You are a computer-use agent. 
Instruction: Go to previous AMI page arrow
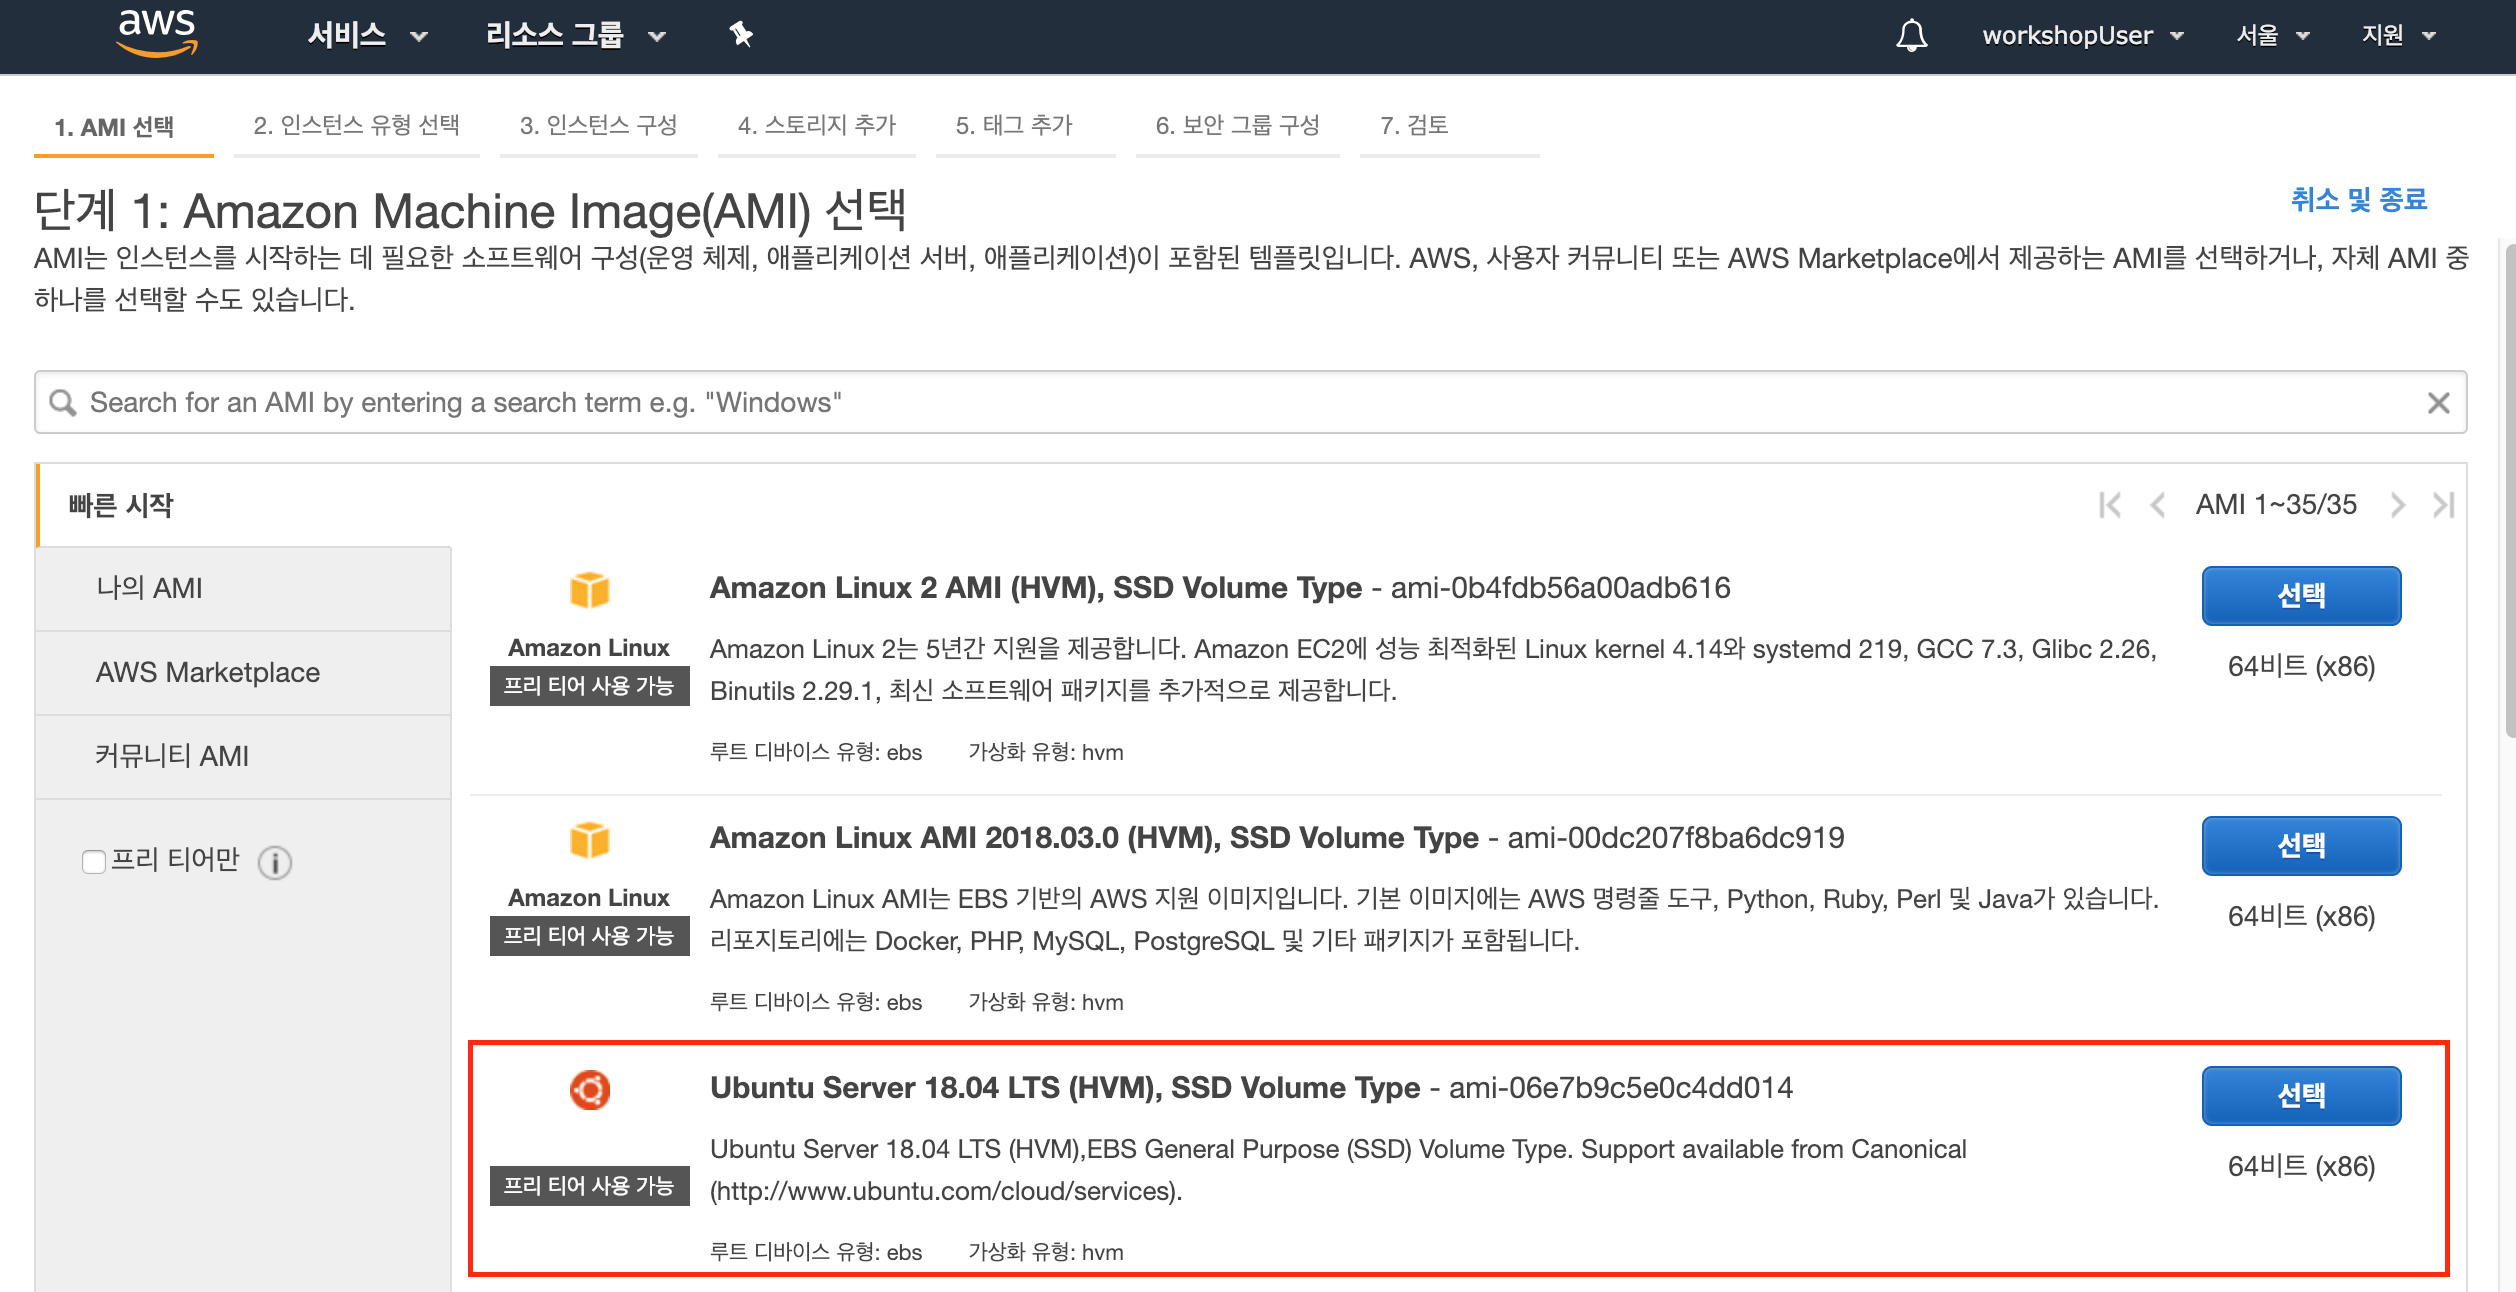(2157, 505)
